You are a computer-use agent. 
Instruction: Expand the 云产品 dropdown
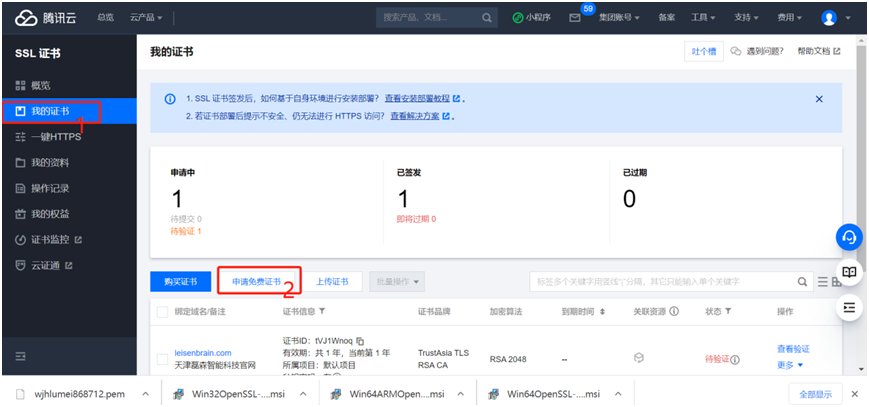point(146,18)
